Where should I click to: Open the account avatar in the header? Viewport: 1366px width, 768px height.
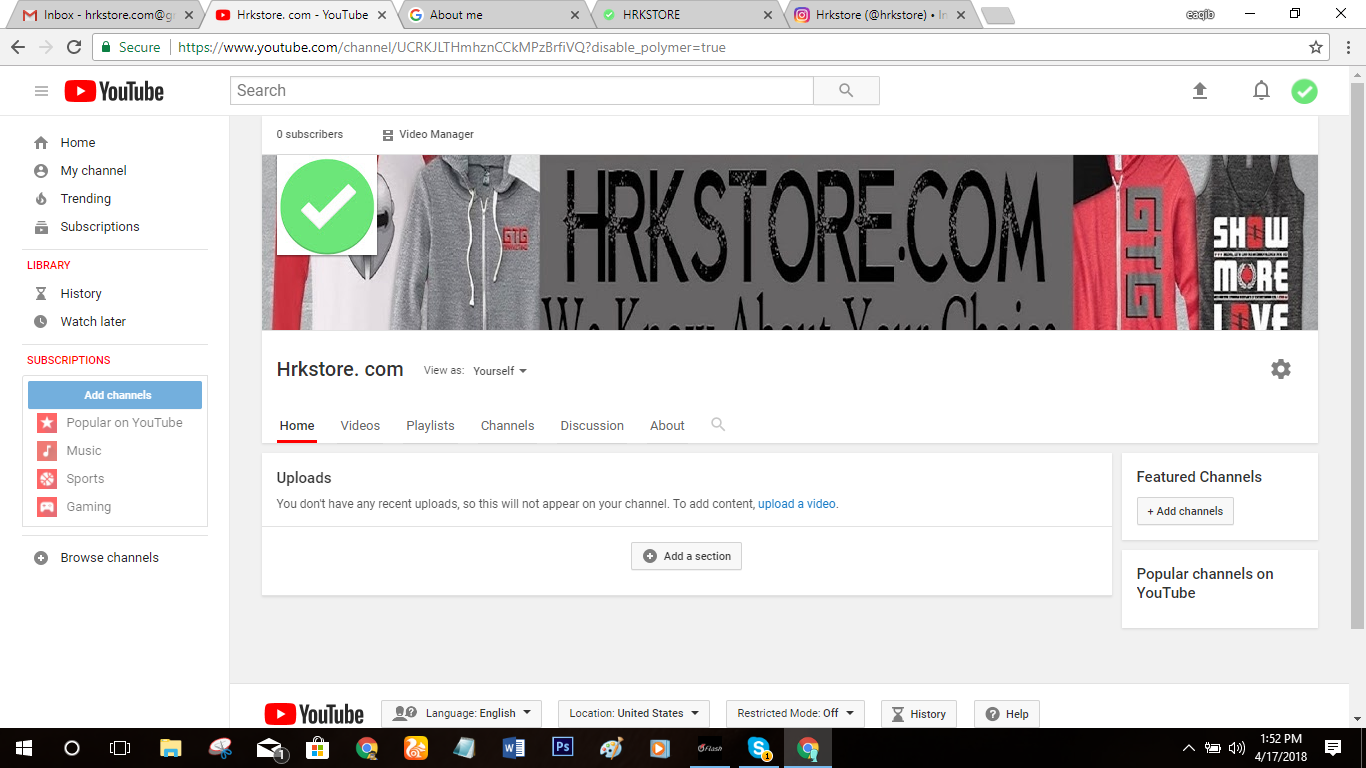tap(1304, 91)
